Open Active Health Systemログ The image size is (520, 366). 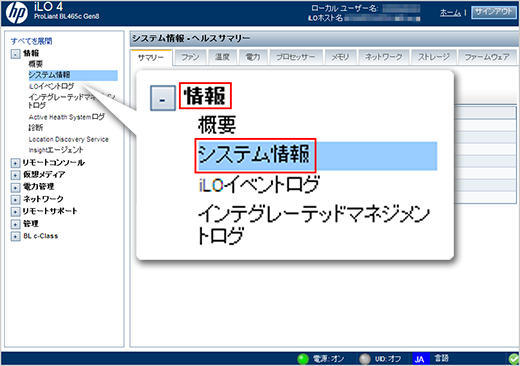pos(67,117)
